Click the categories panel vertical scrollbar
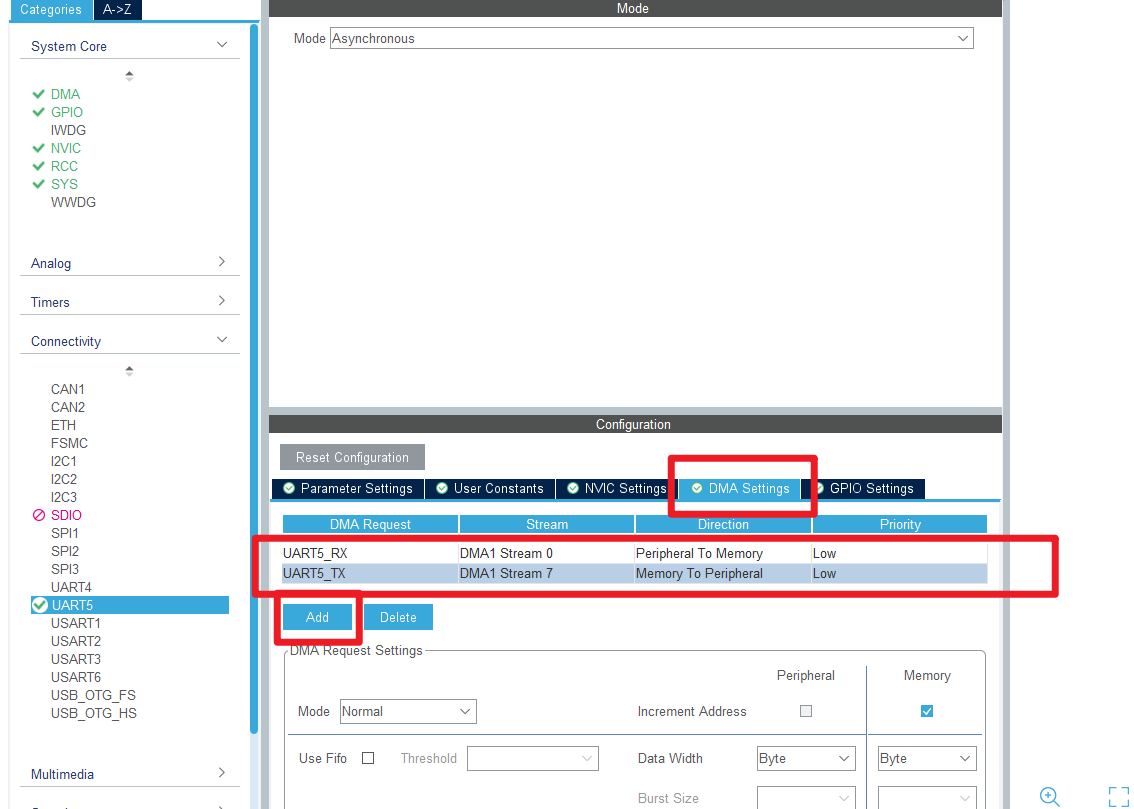 (x=254, y=380)
